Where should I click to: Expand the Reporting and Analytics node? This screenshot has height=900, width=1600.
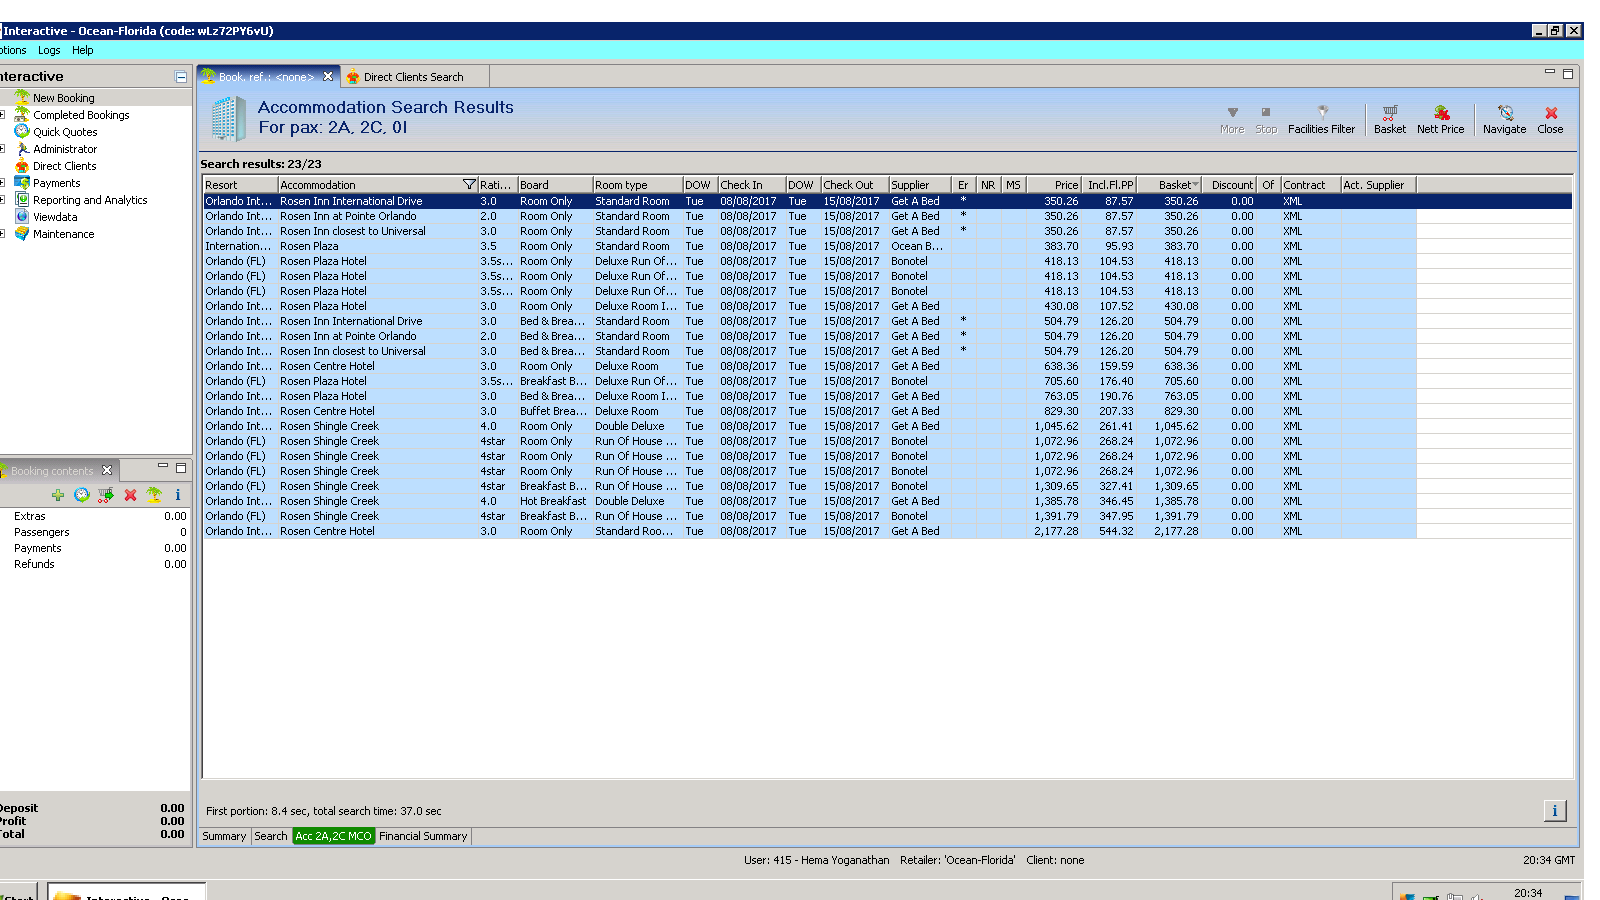tap(3, 200)
